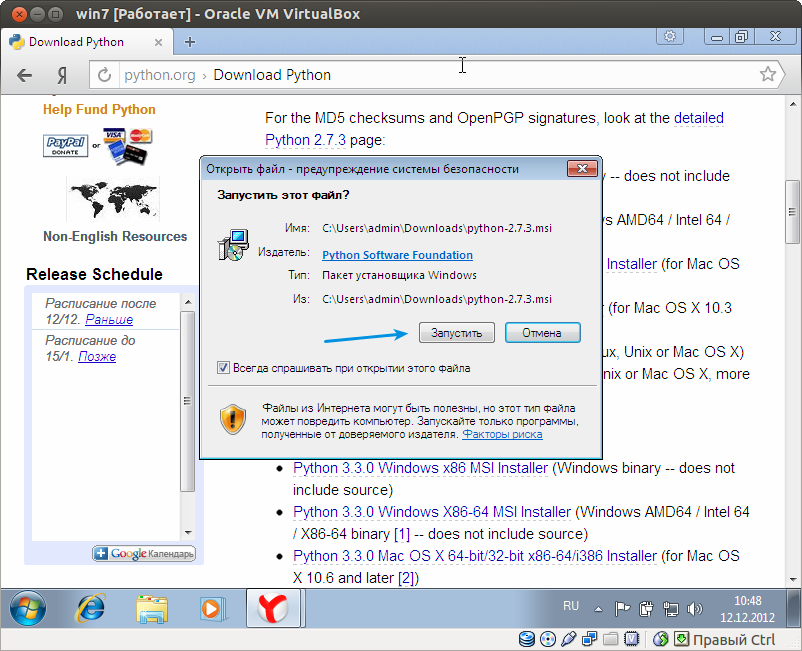Screen dimensions: 802x651
Task: Click the device safely-remove tray icon
Action: 646,609
